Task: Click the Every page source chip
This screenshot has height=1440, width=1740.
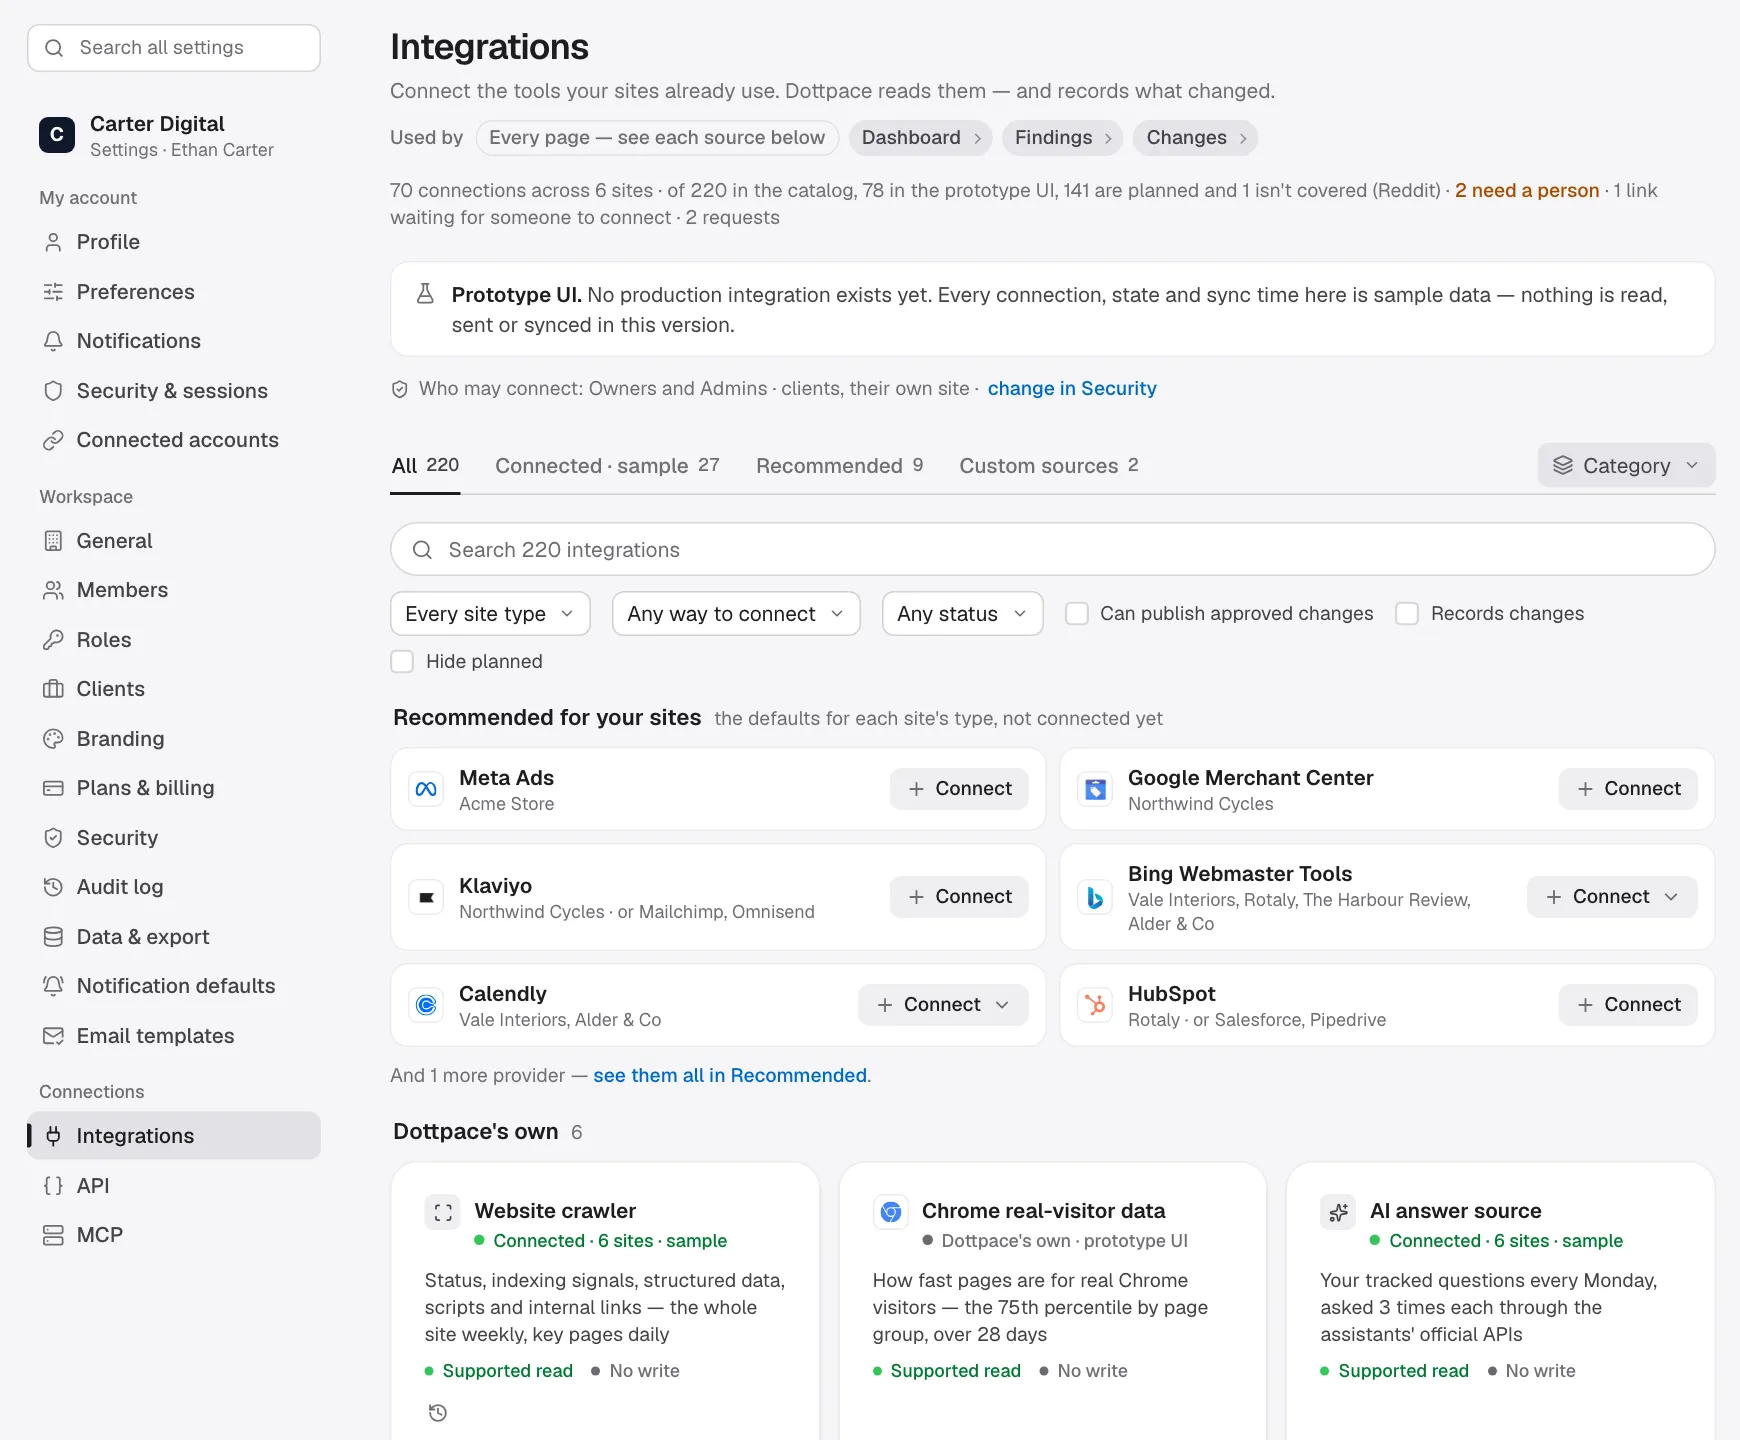Action: (657, 138)
